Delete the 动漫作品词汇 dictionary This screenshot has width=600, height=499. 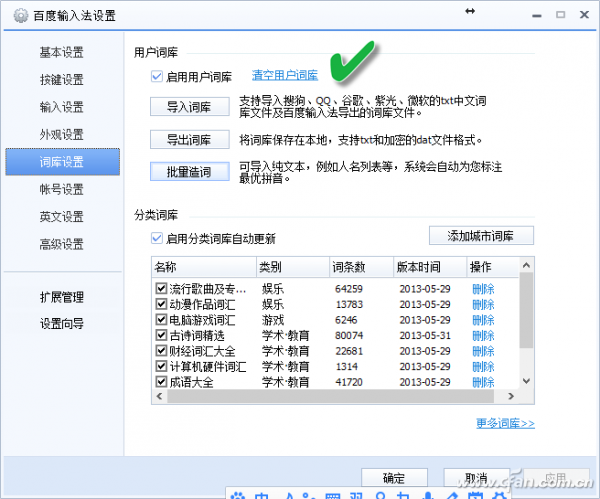[483, 305]
